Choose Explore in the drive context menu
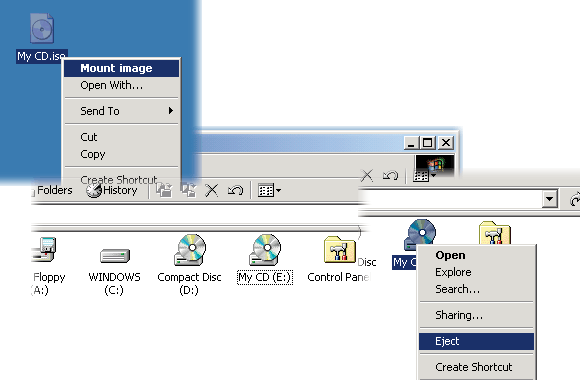580x380 pixels. tap(476, 272)
